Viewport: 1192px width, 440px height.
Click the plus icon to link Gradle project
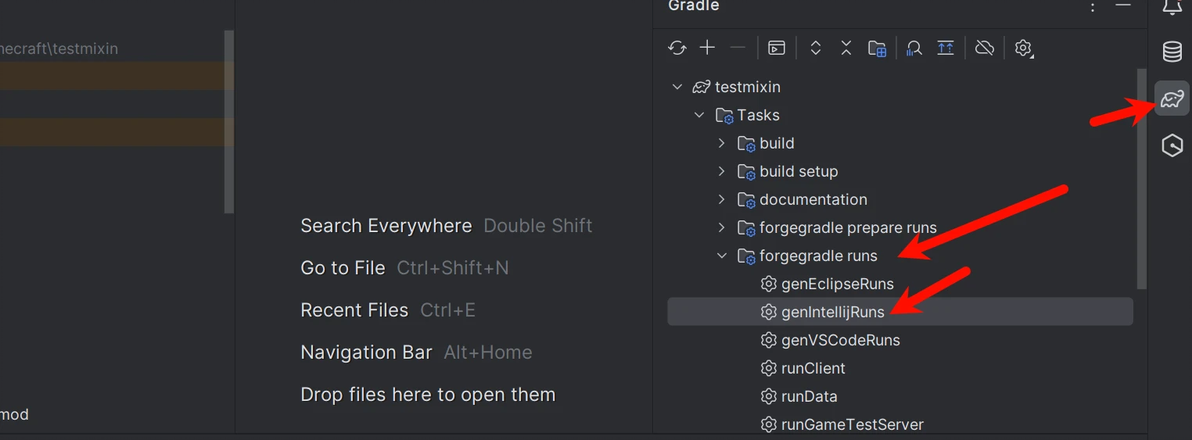pos(707,48)
